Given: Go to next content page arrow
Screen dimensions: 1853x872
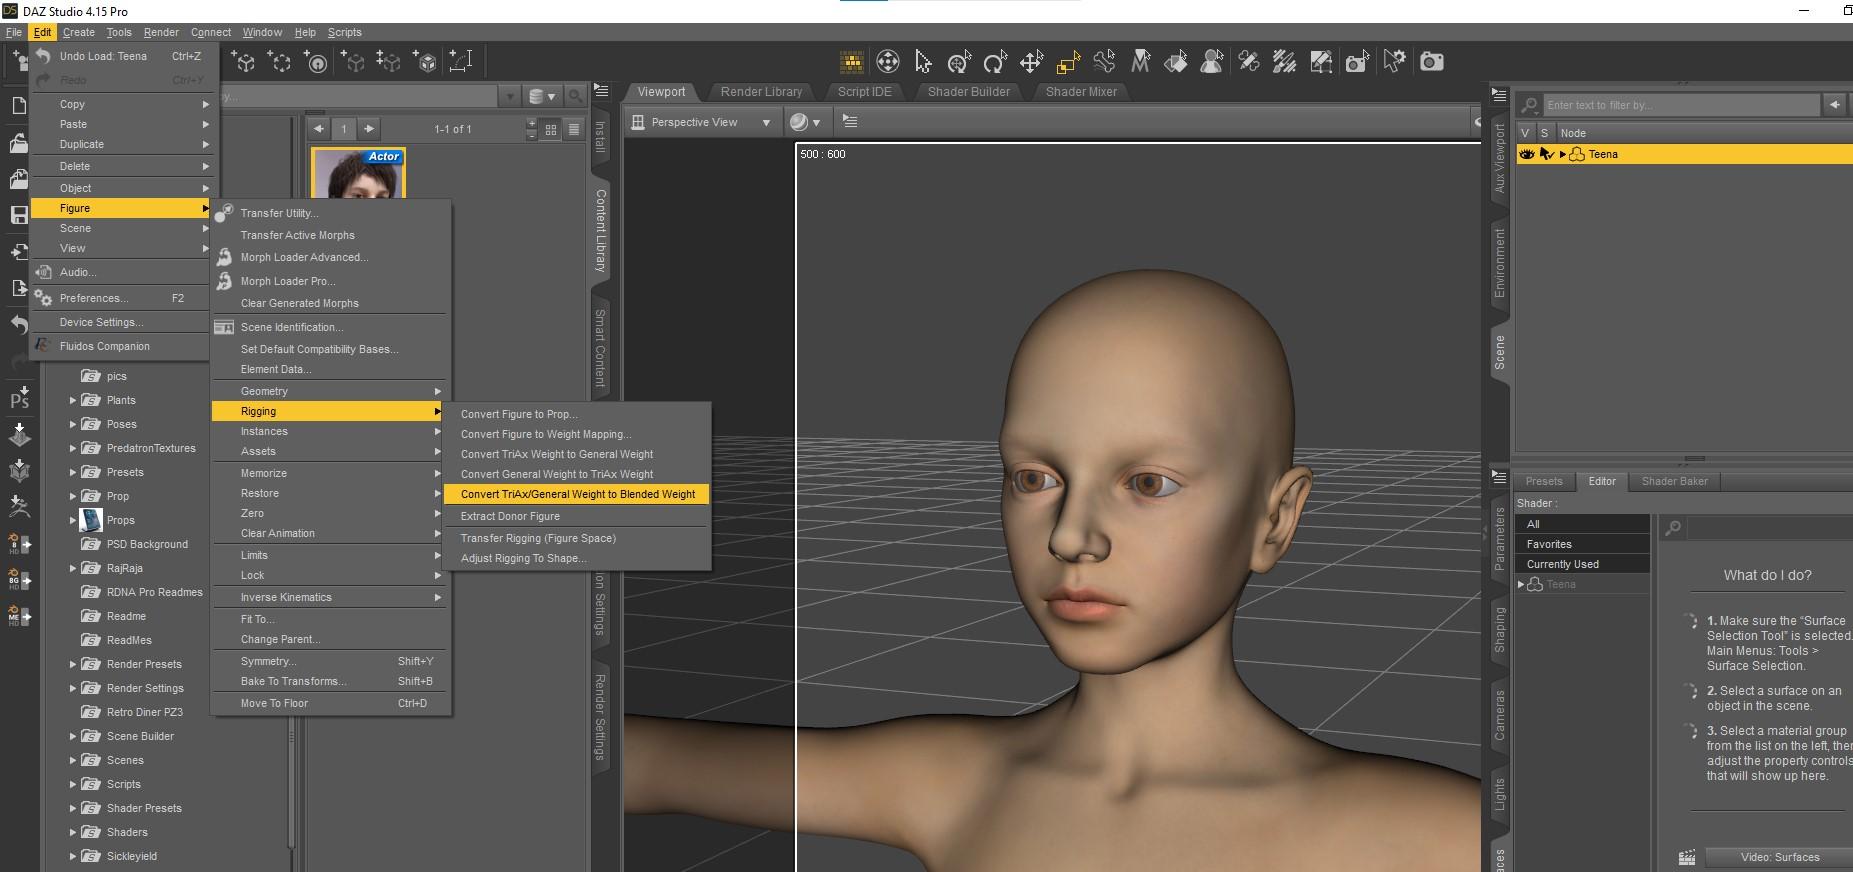Looking at the screenshot, I should pyautogui.click(x=369, y=129).
